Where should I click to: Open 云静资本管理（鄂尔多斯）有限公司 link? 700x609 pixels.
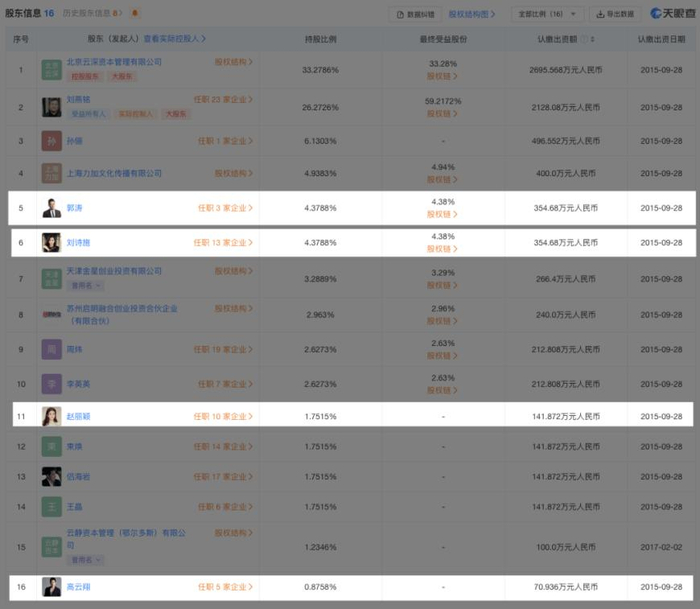[126, 539]
